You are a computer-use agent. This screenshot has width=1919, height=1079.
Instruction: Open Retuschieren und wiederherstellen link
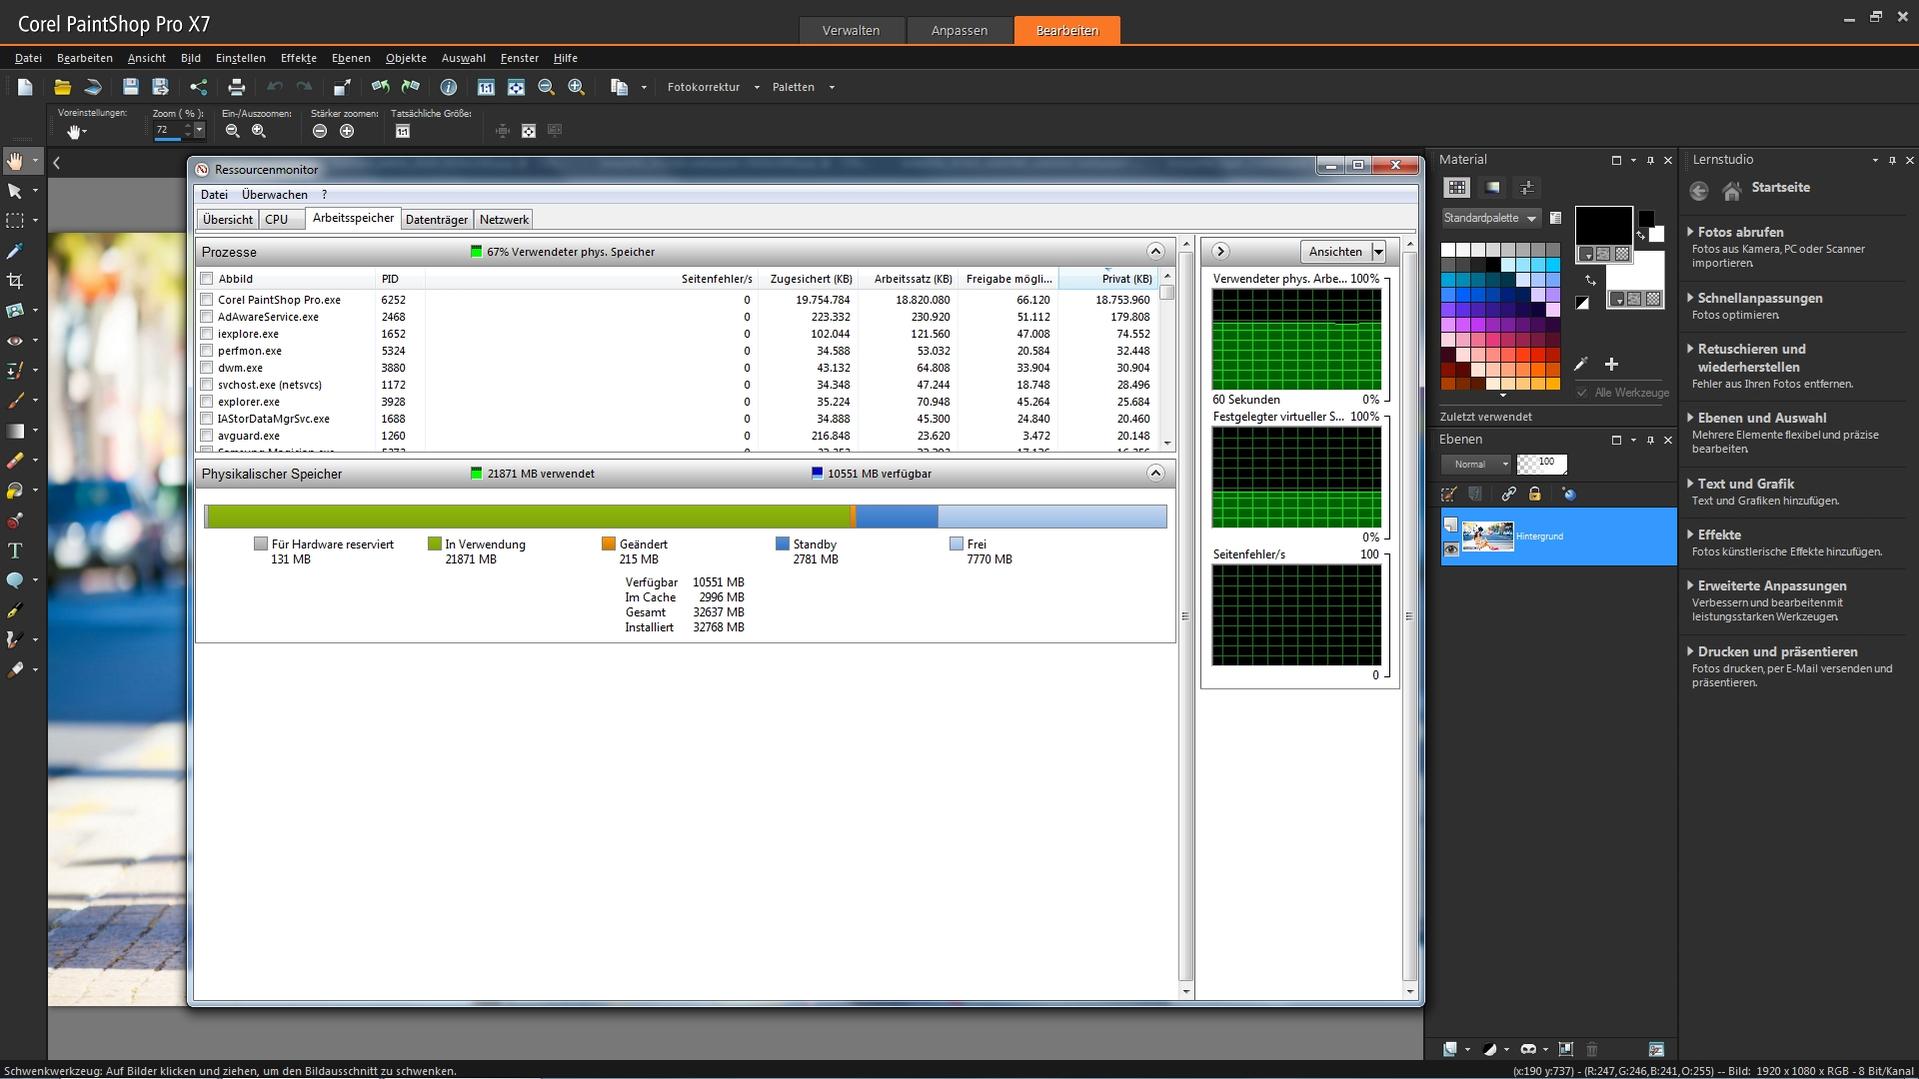tap(1751, 358)
